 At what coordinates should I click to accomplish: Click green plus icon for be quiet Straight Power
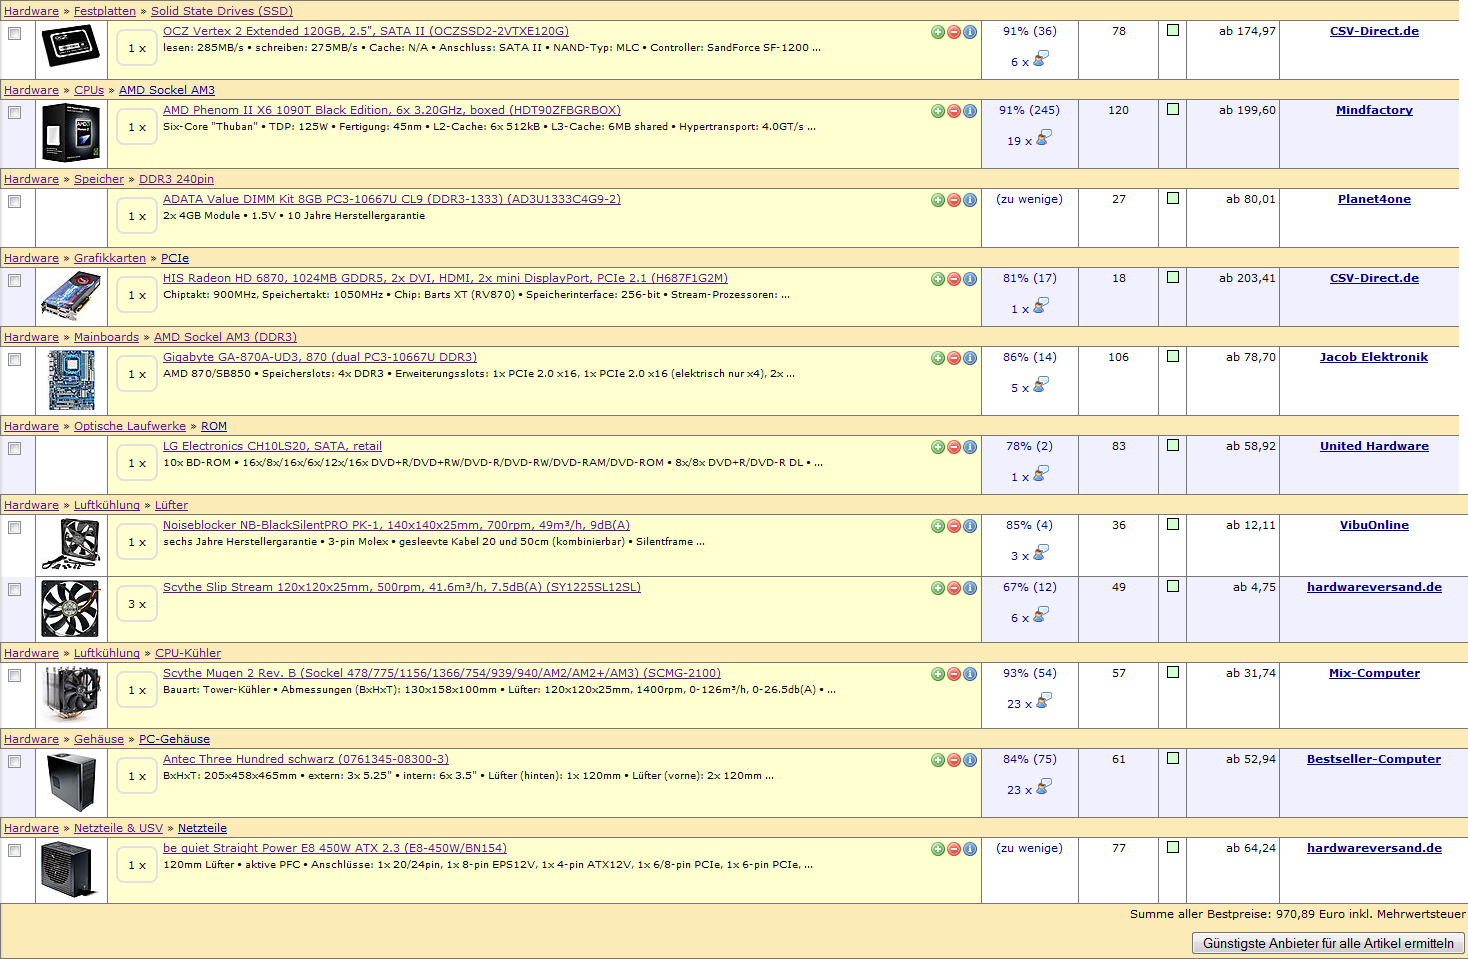click(938, 849)
